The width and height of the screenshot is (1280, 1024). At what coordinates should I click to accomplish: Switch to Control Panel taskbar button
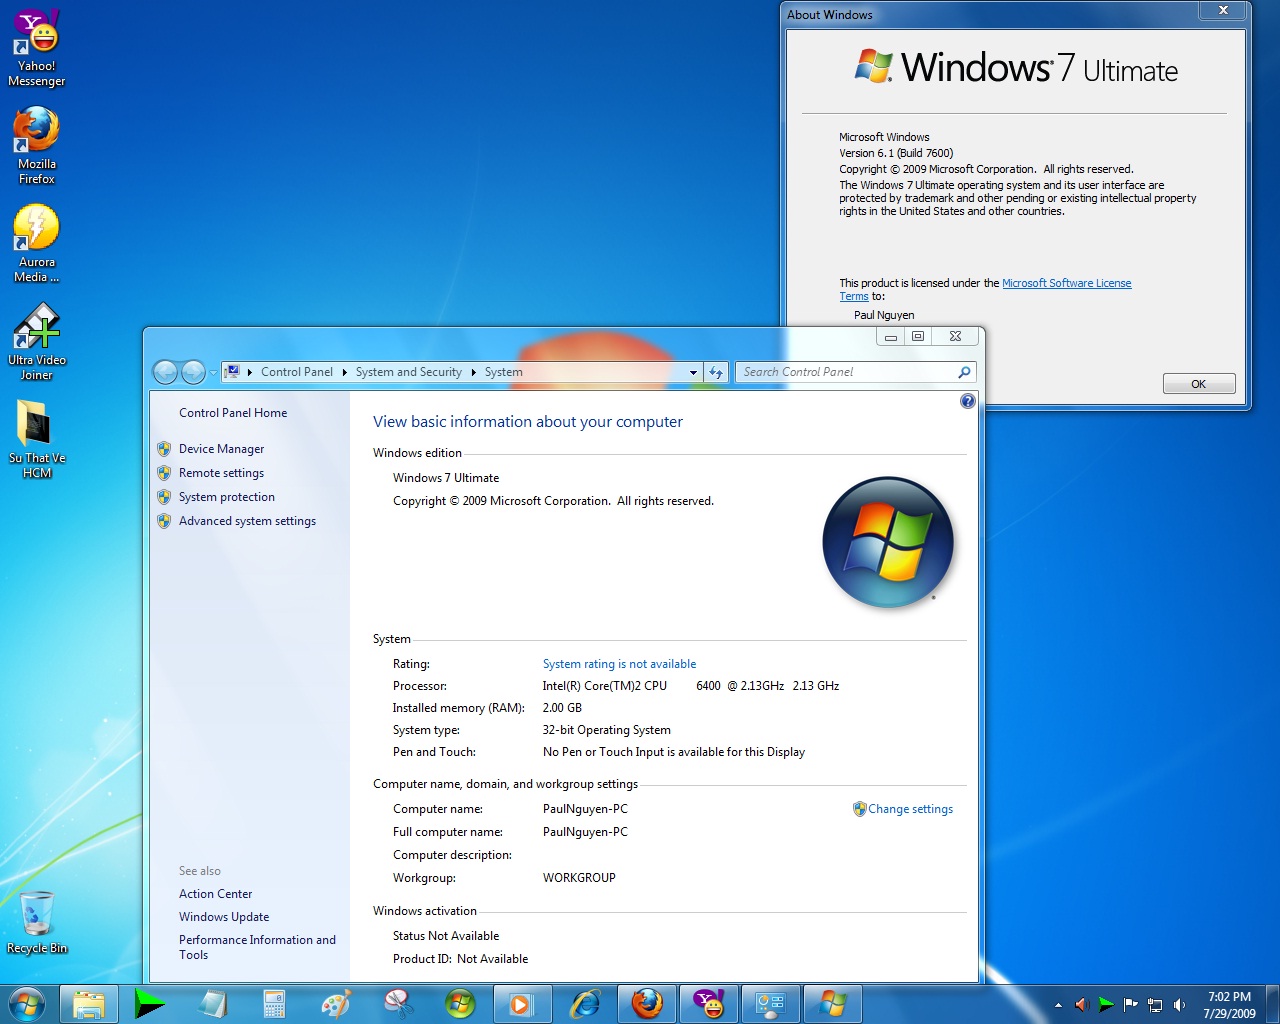point(771,1004)
